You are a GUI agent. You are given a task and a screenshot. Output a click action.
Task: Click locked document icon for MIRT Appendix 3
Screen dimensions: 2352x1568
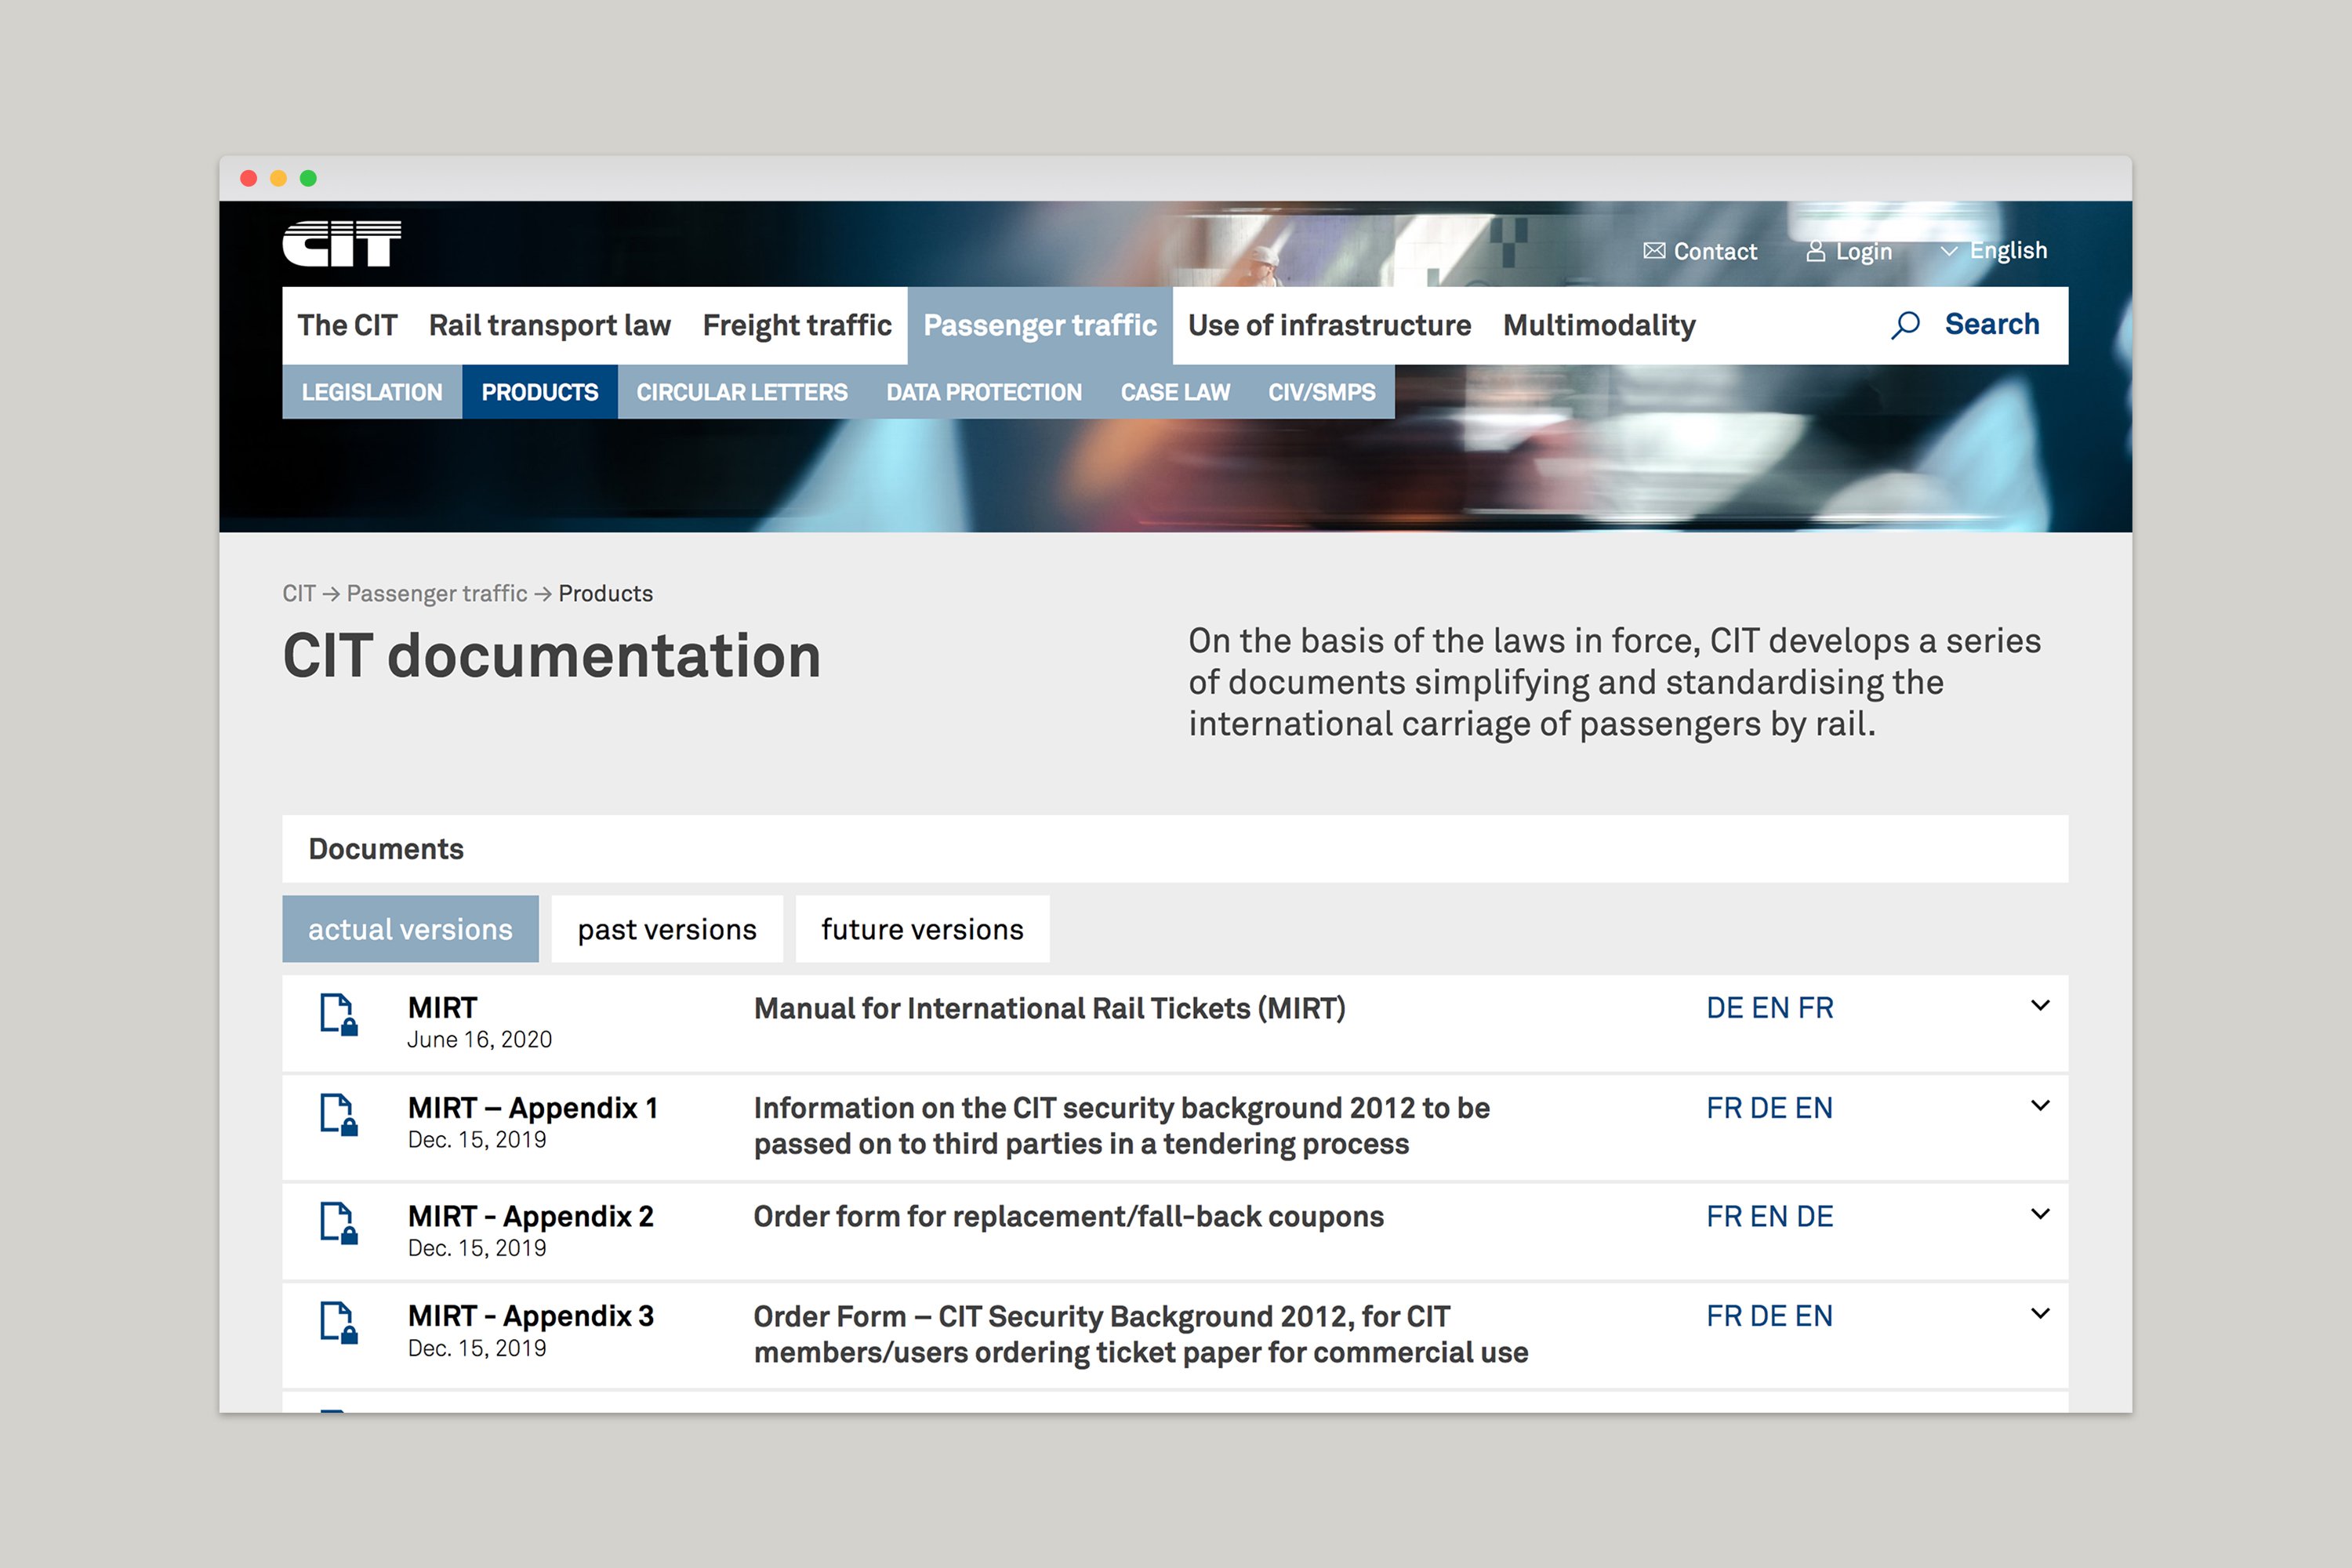pyautogui.click(x=339, y=1322)
